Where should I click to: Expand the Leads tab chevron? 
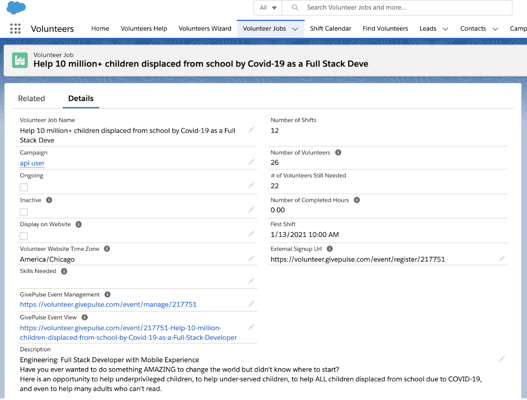[x=445, y=29]
